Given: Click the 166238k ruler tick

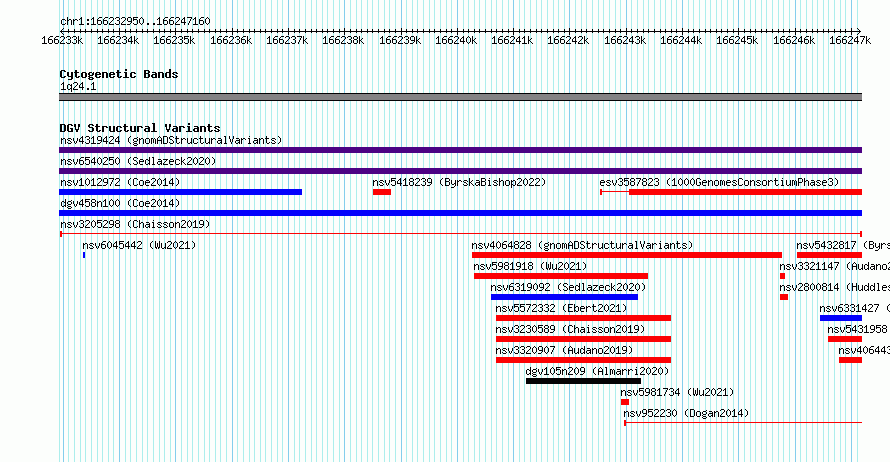Looking at the screenshot, I should pyautogui.click(x=343, y=40).
